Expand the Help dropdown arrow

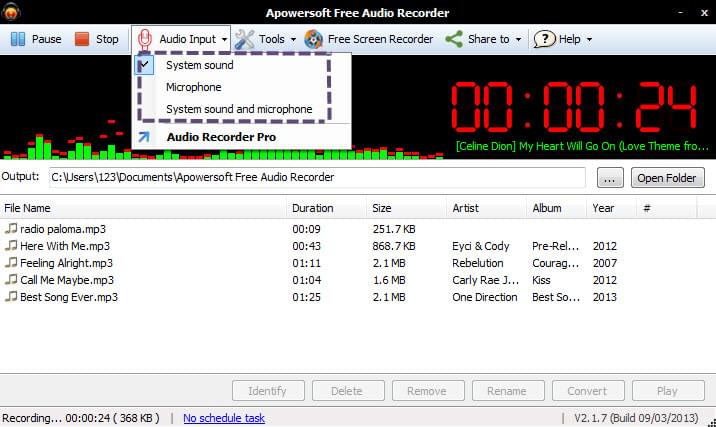pos(589,40)
